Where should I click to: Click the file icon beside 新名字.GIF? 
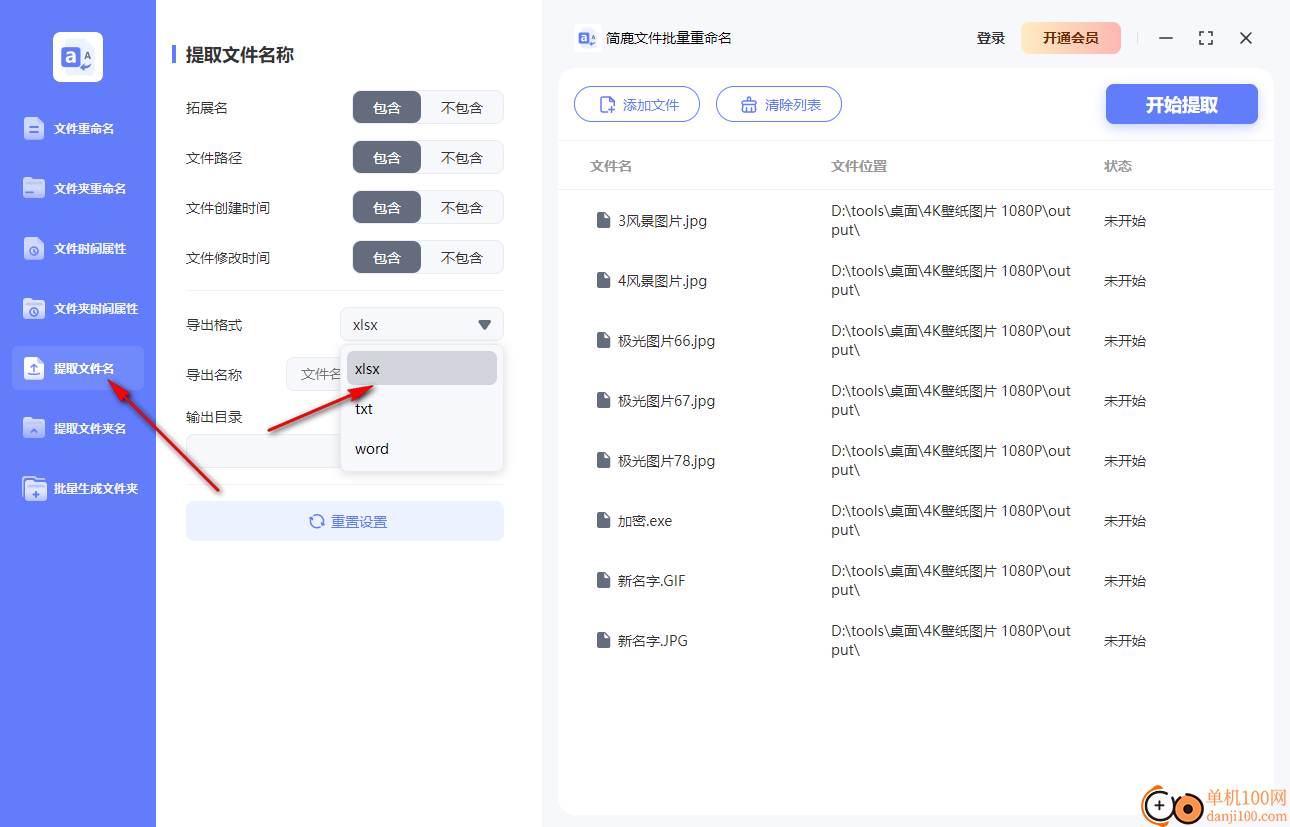coord(603,580)
